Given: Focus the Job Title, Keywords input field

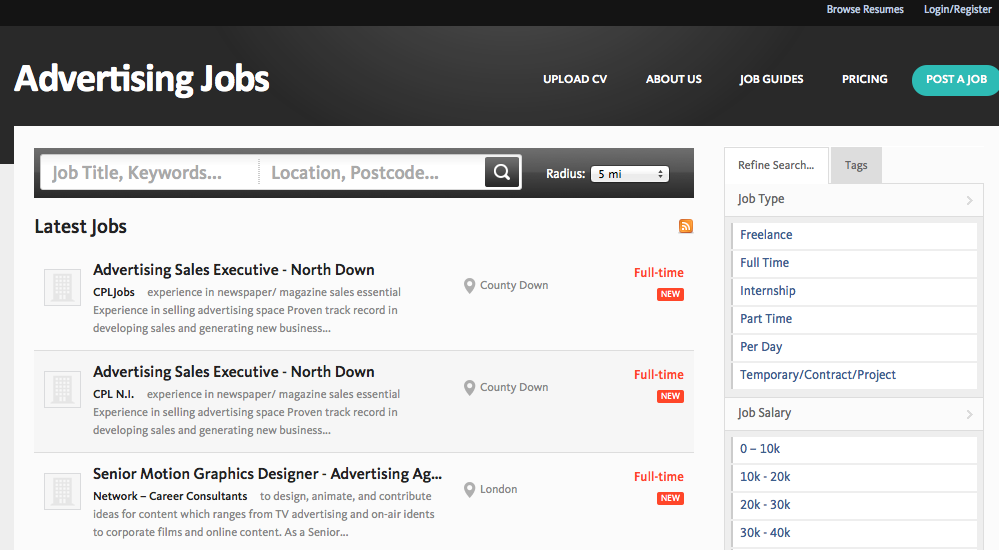Looking at the screenshot, I should (x=149, y=172).
